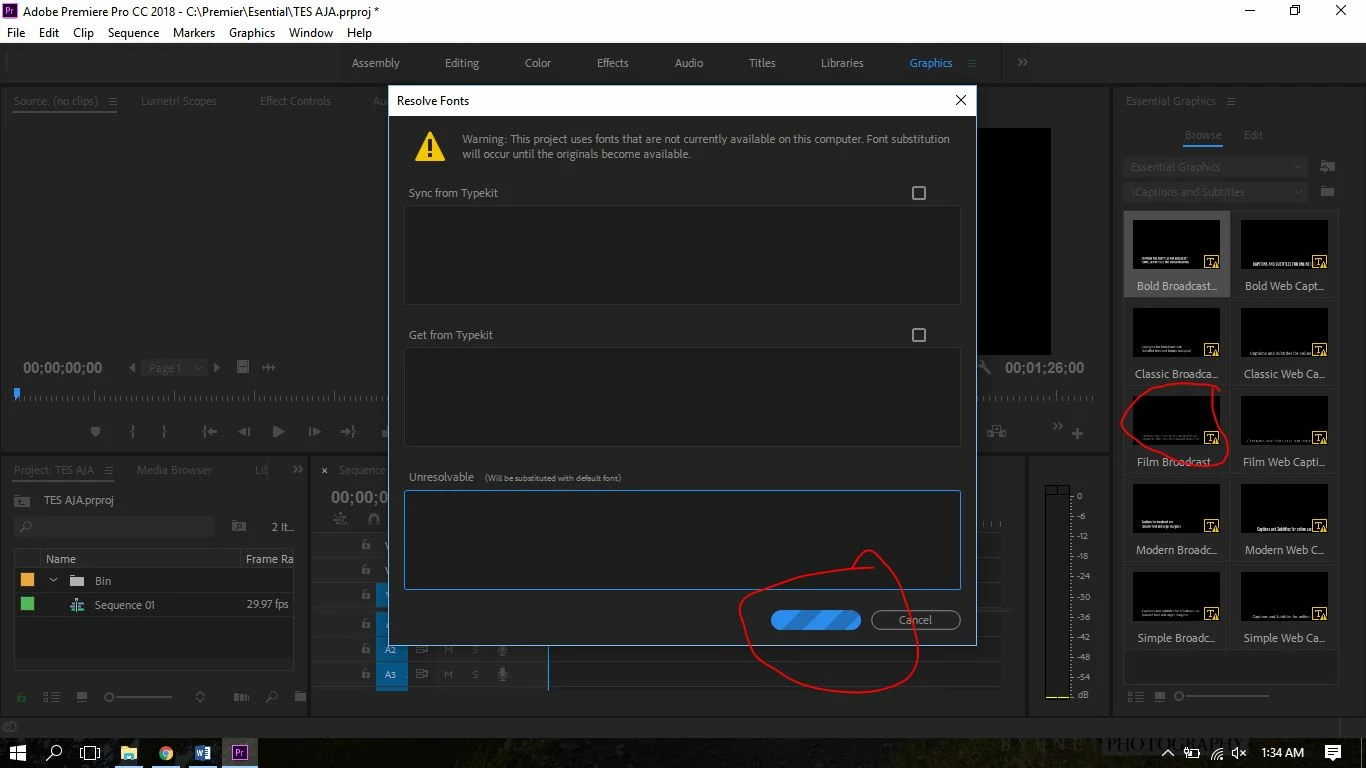This screenshot has height=768, width=1366.
Task: Close the Sequence timeline tab
Action: (324, 470)
